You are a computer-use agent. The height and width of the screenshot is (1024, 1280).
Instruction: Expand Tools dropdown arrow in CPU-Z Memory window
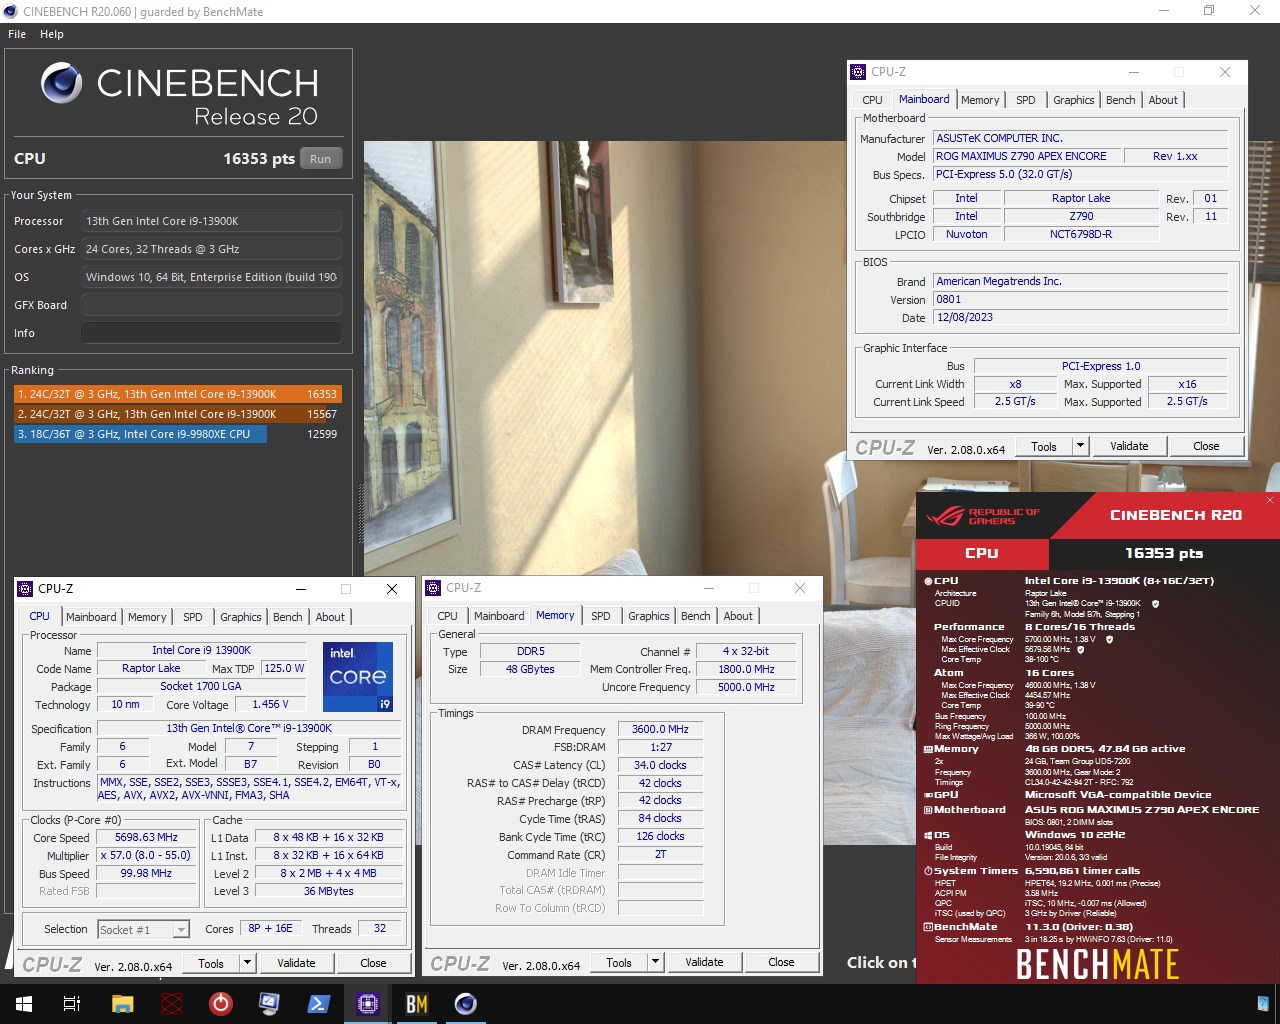point(655,962)
